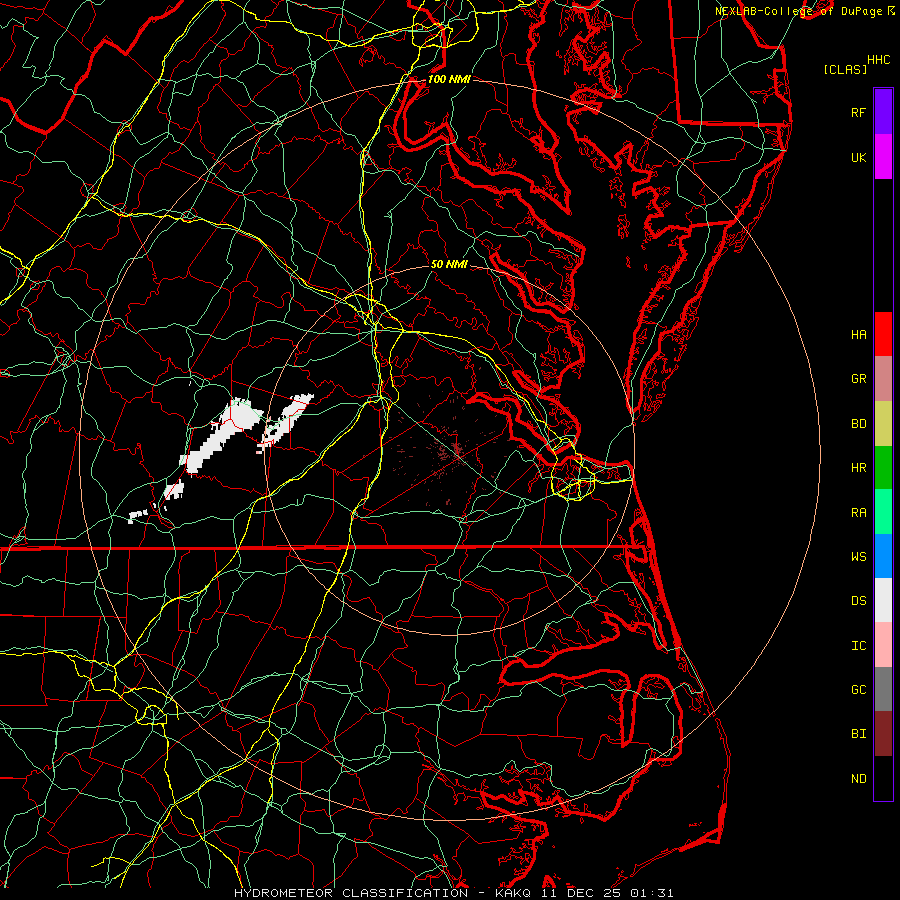Viewport: 900px width, 900px height.
Task: Click the "DS" legend label
Action: pos(858,600)
